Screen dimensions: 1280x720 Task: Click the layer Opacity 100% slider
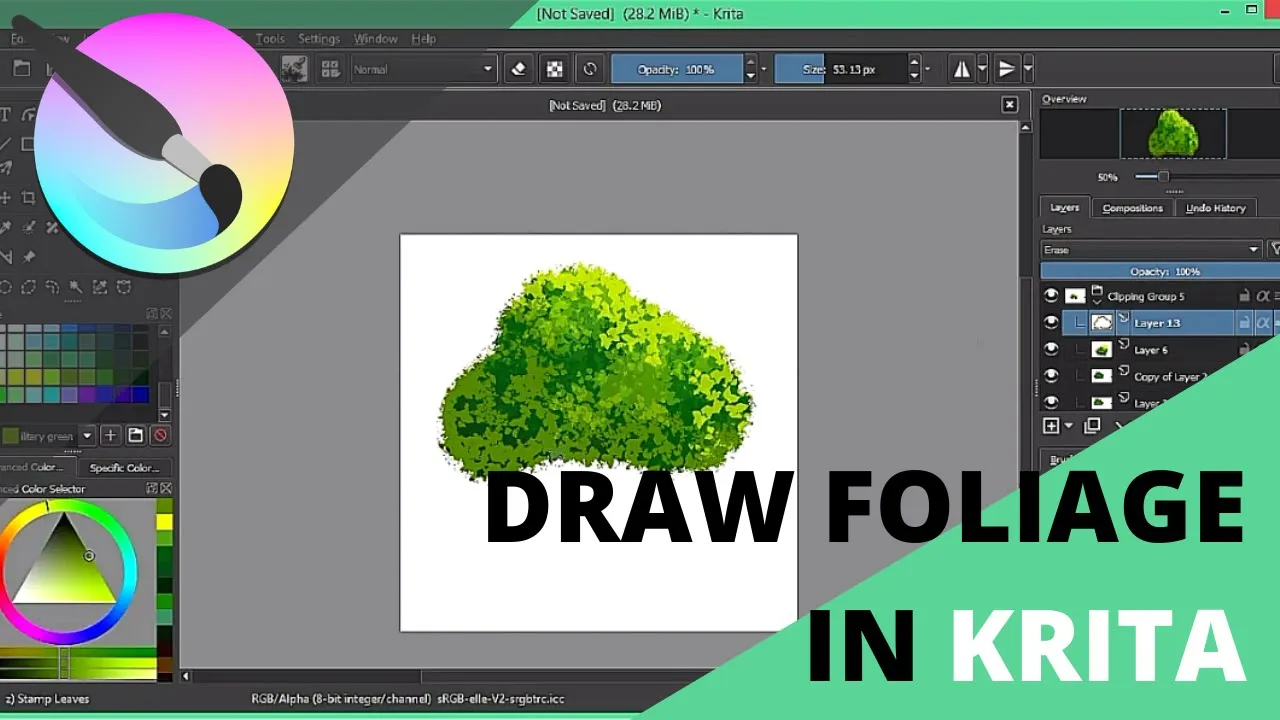point(1160,271)
